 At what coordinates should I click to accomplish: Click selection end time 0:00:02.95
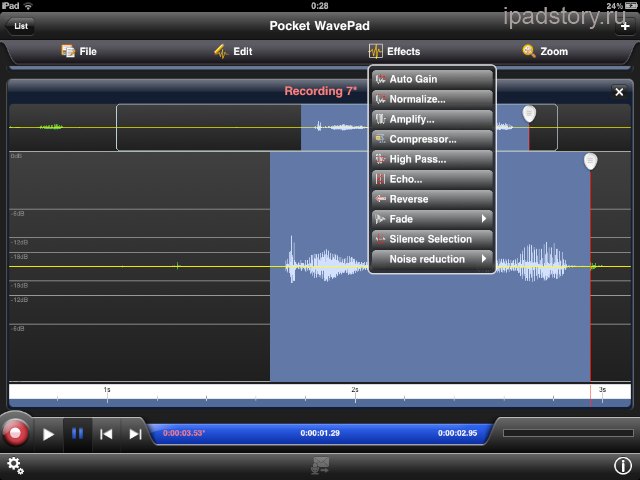457,433
